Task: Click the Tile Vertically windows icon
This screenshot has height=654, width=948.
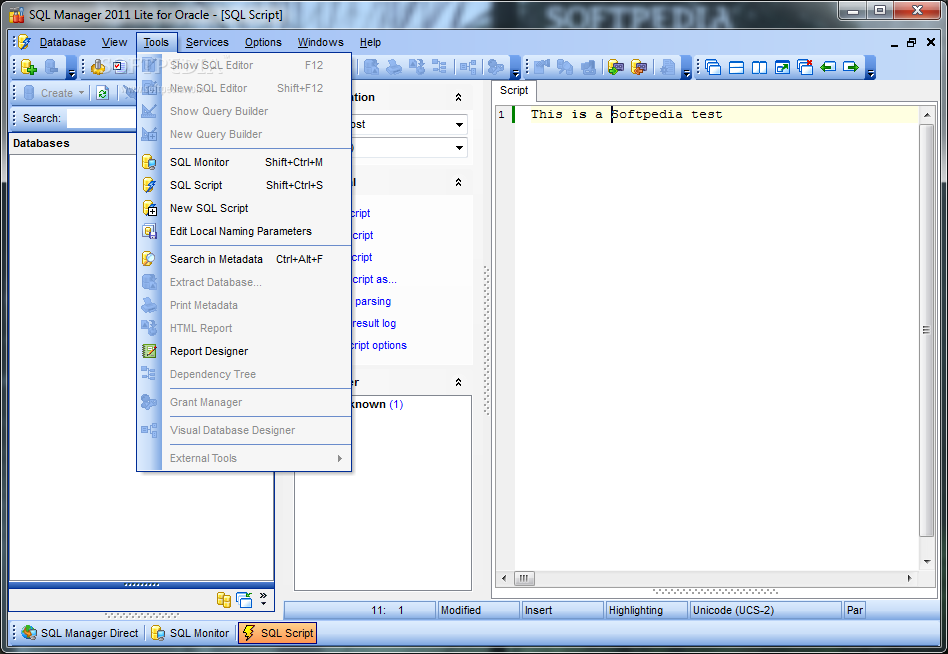Action: pos(759,66)
